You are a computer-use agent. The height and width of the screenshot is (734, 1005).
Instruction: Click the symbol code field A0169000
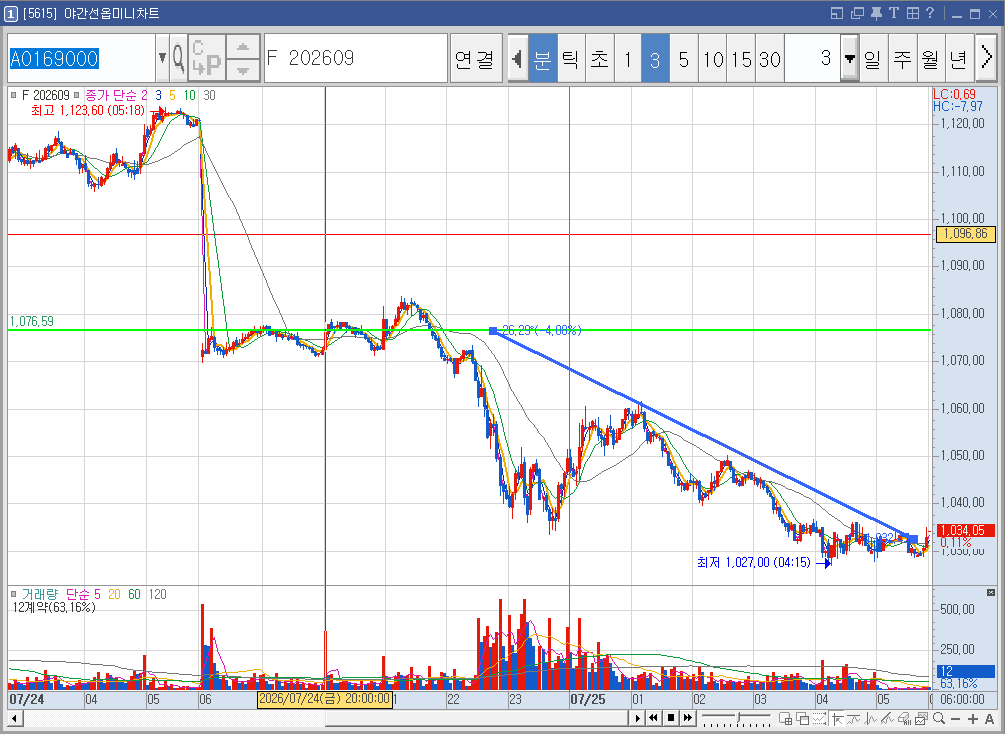(81, 58)
